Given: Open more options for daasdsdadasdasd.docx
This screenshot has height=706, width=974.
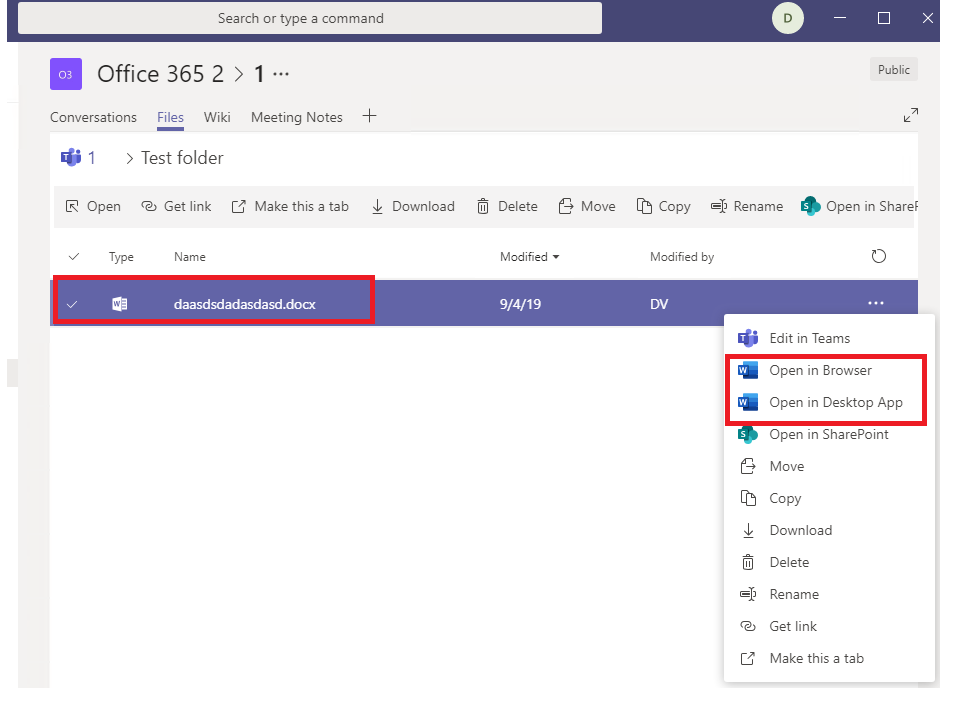Looking at the screenshot, I should pyautogui.click(x=876, y=303).
